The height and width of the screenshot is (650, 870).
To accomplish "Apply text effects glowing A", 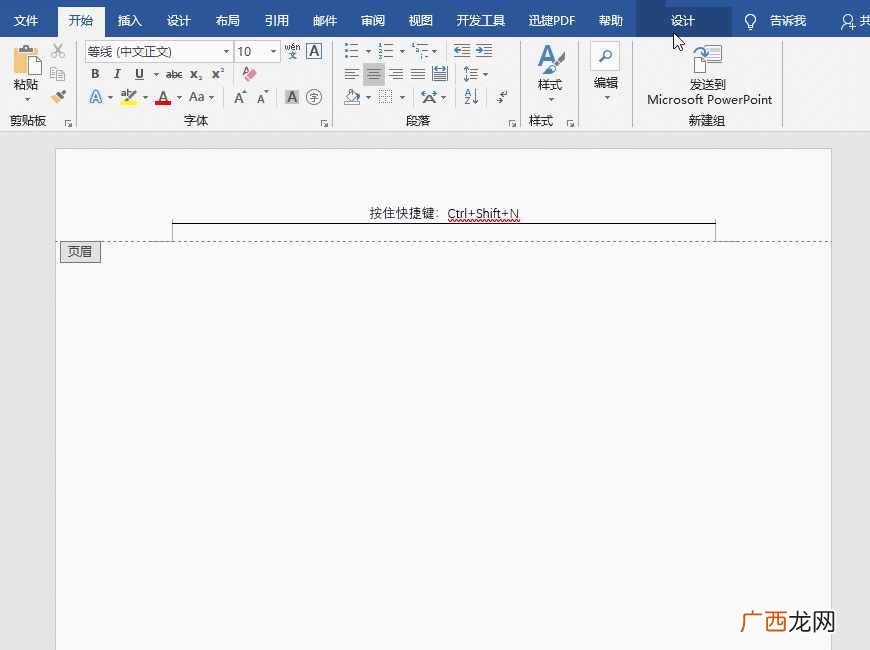I will coord(96,97).
